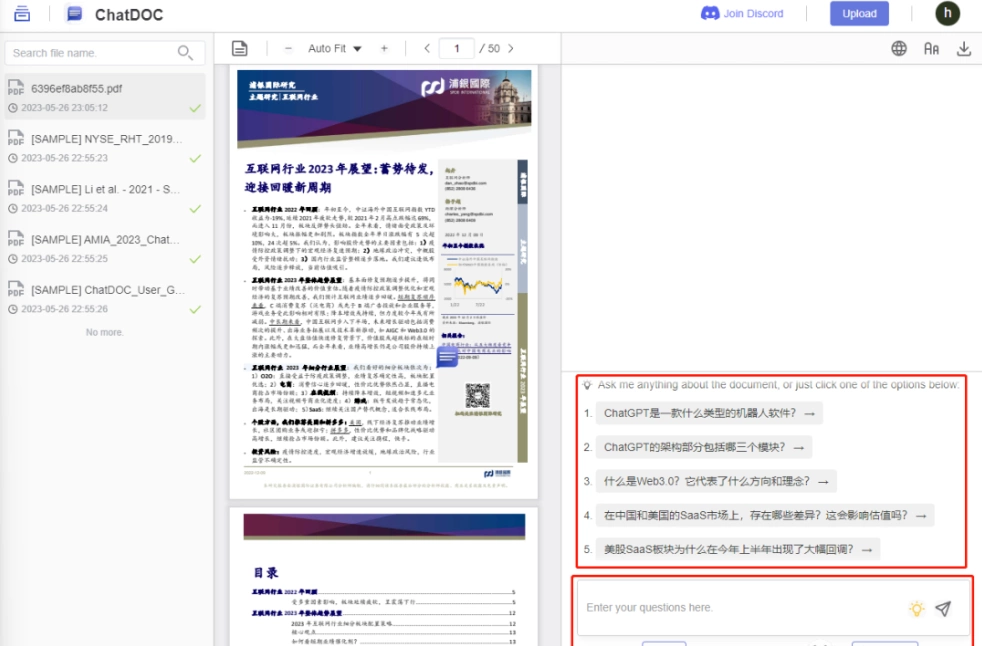This screenshot has width=982, height=646.
Task: Open file 6396ef8ab8f55.pdf
Action: [105, 96]
